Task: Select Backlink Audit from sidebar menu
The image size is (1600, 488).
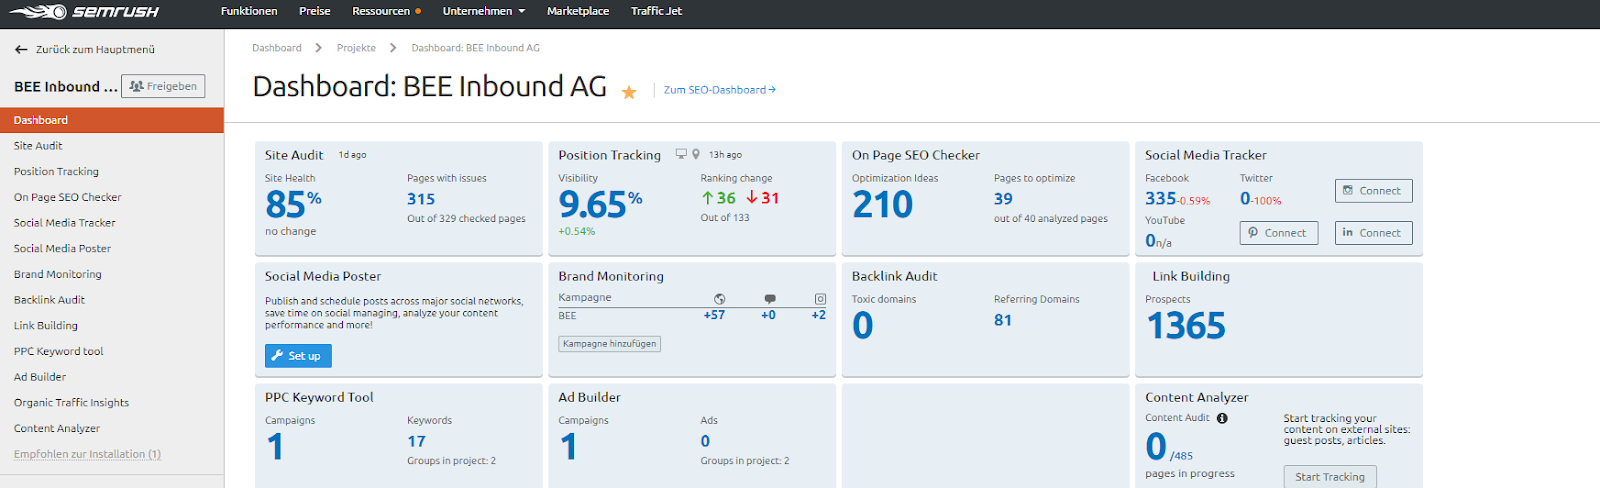Action: click(x=49, y=300)
